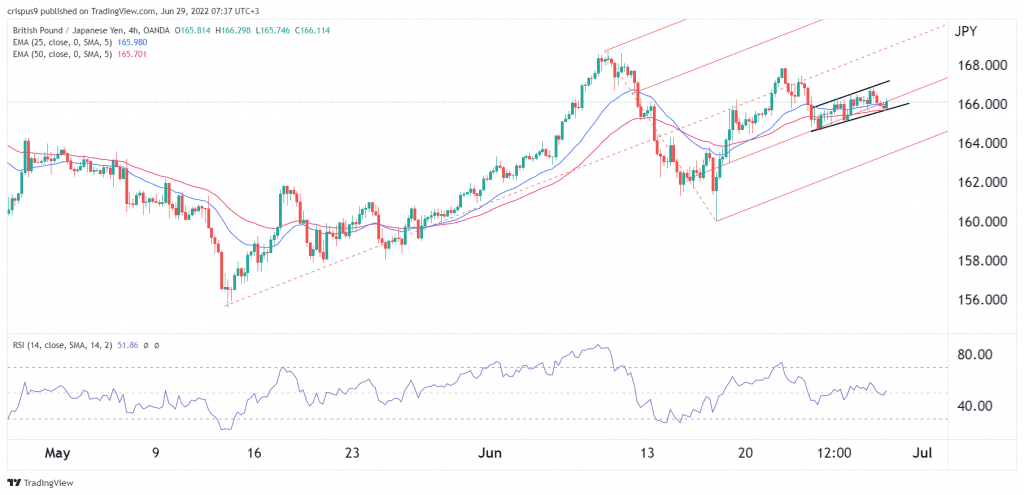Screen dimensions: 1024x495
Task: Click the 40.00 RSI axis label
Action: coord(974,406)
